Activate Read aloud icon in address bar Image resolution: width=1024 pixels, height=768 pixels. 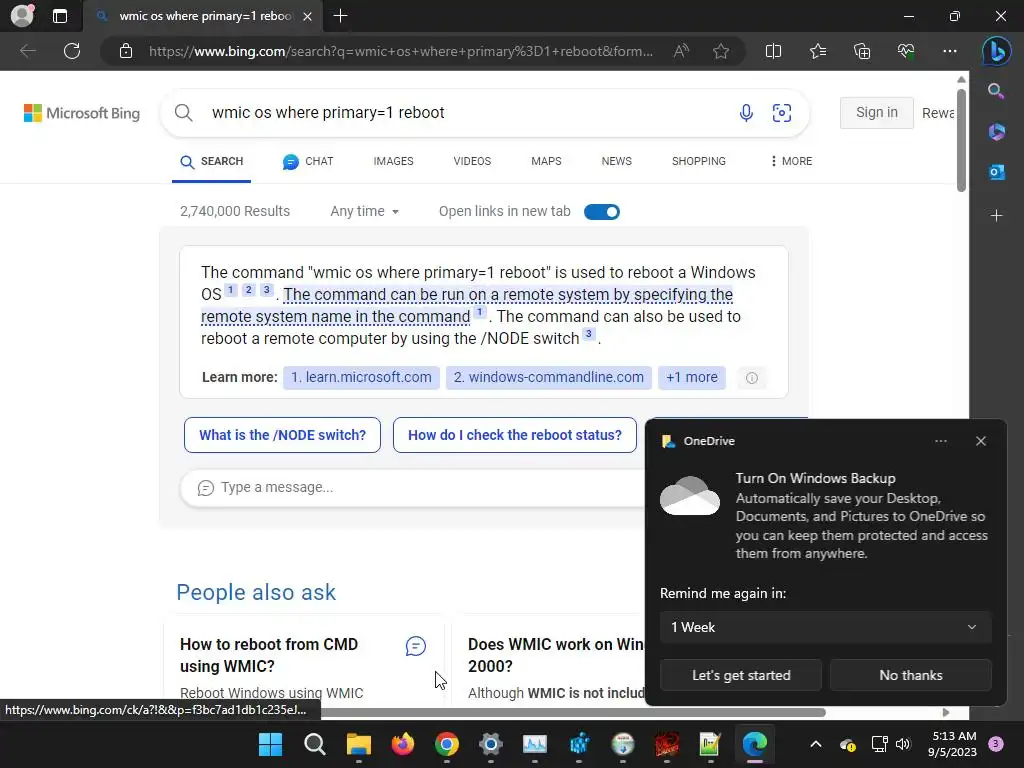(x=681, y=51)
